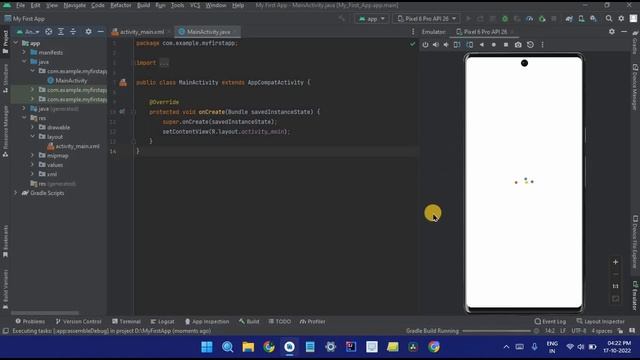The height and width of the screenshot is (360, 640).
Task: Expand the drawable folder
Action: (32, 127)
